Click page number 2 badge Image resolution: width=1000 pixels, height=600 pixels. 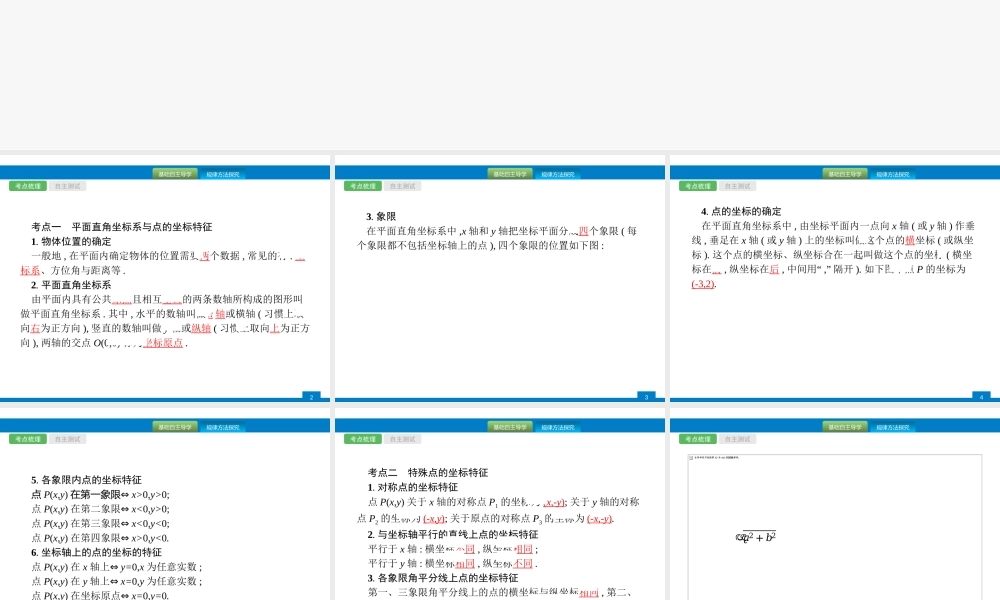311,397
